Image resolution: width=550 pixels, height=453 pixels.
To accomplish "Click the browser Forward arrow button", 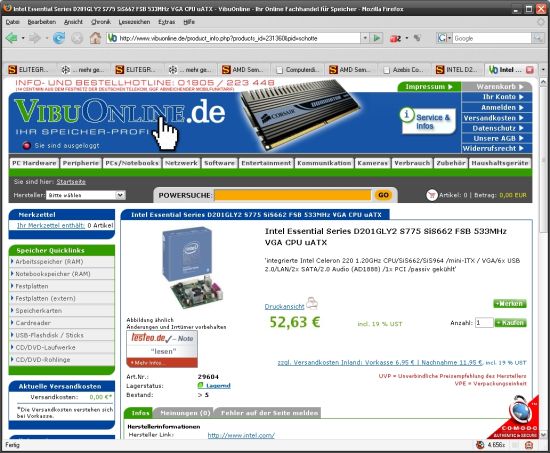I will [35, 38].
